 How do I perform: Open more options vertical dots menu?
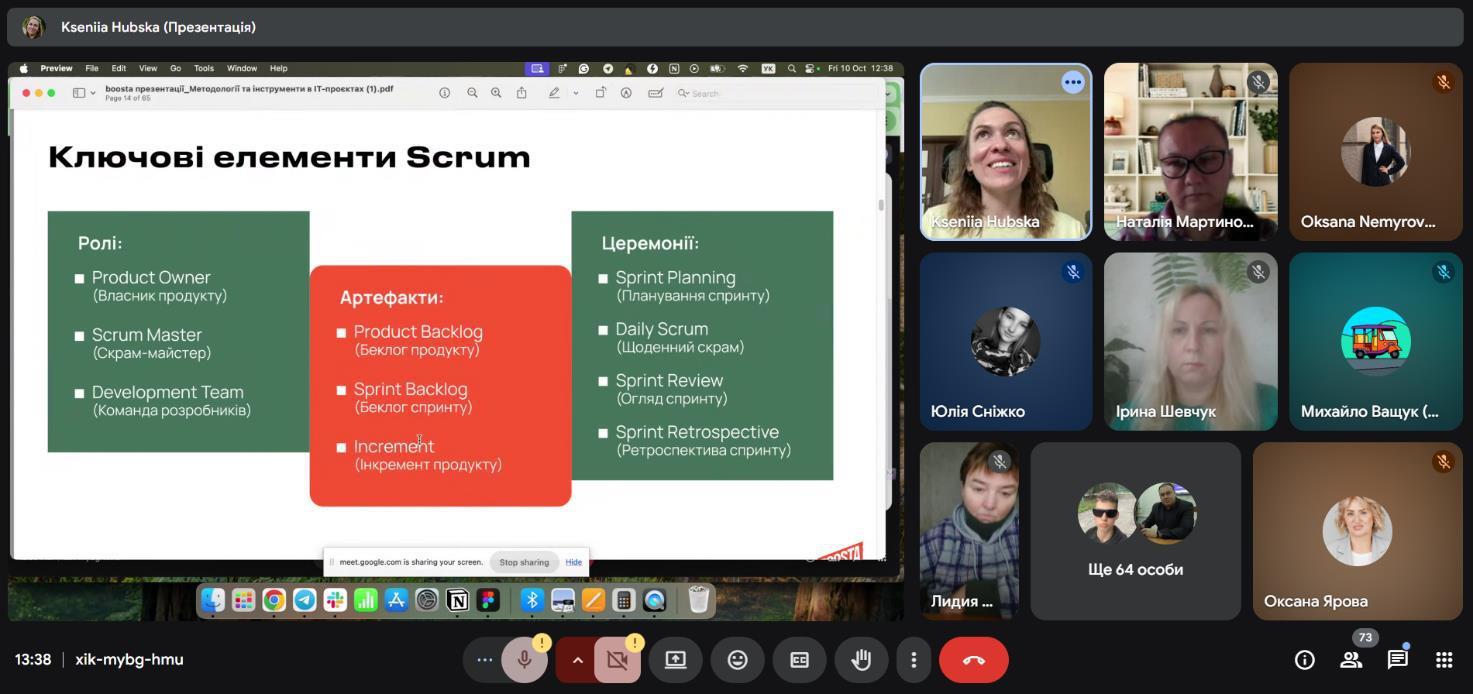[x=913, y=660]
